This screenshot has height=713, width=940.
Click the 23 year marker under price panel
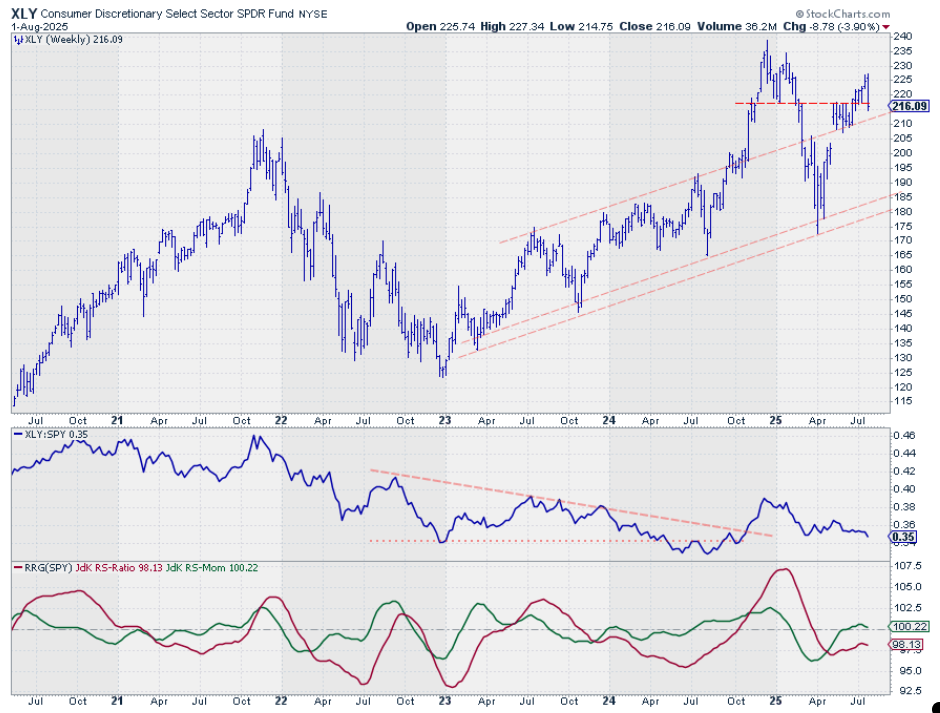pos(442,422)
